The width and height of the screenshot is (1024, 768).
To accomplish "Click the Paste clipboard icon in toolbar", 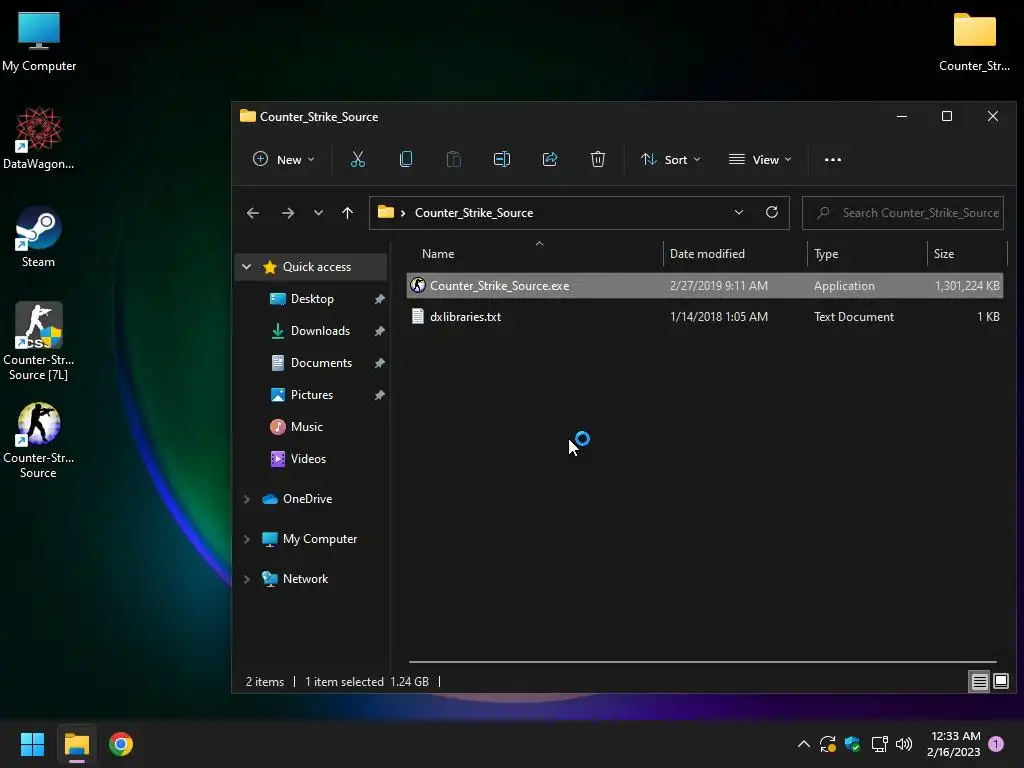I will point(453,159).
